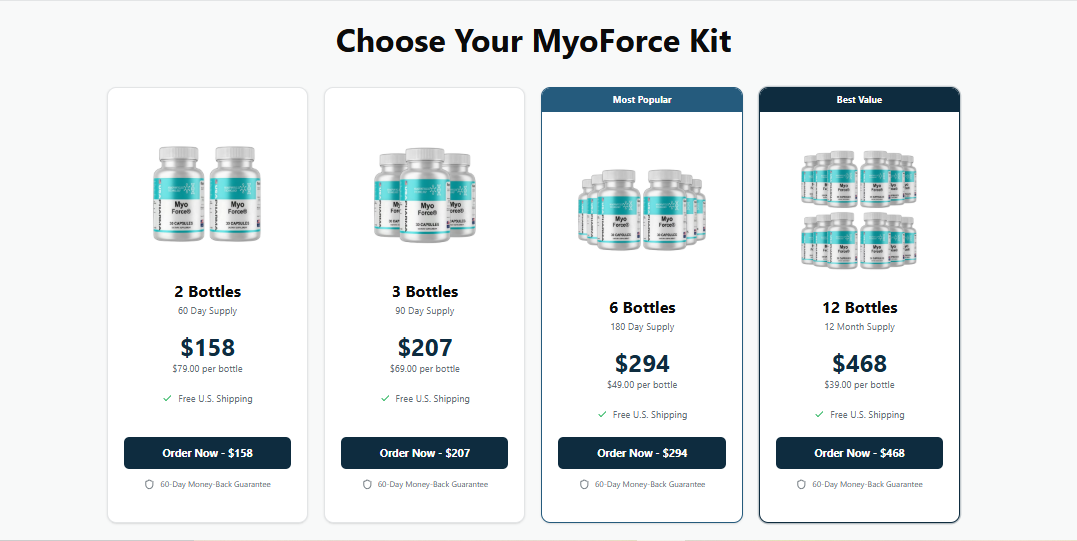
Task: Select the 3 Bottles product image
Action: pyautogui.click(x=424, y=194)
